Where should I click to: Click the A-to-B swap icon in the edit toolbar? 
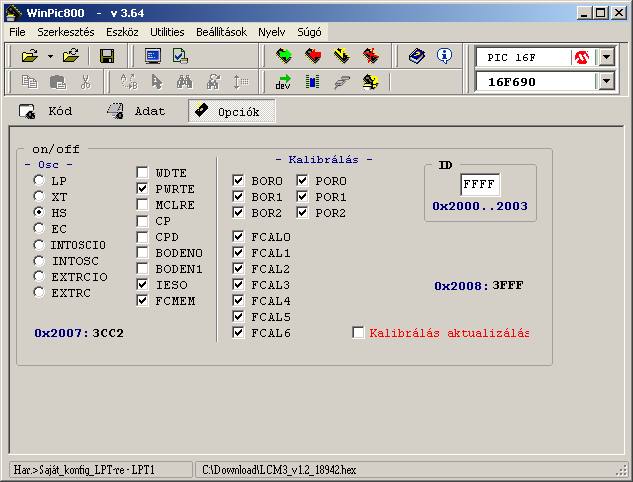[129, 82]
